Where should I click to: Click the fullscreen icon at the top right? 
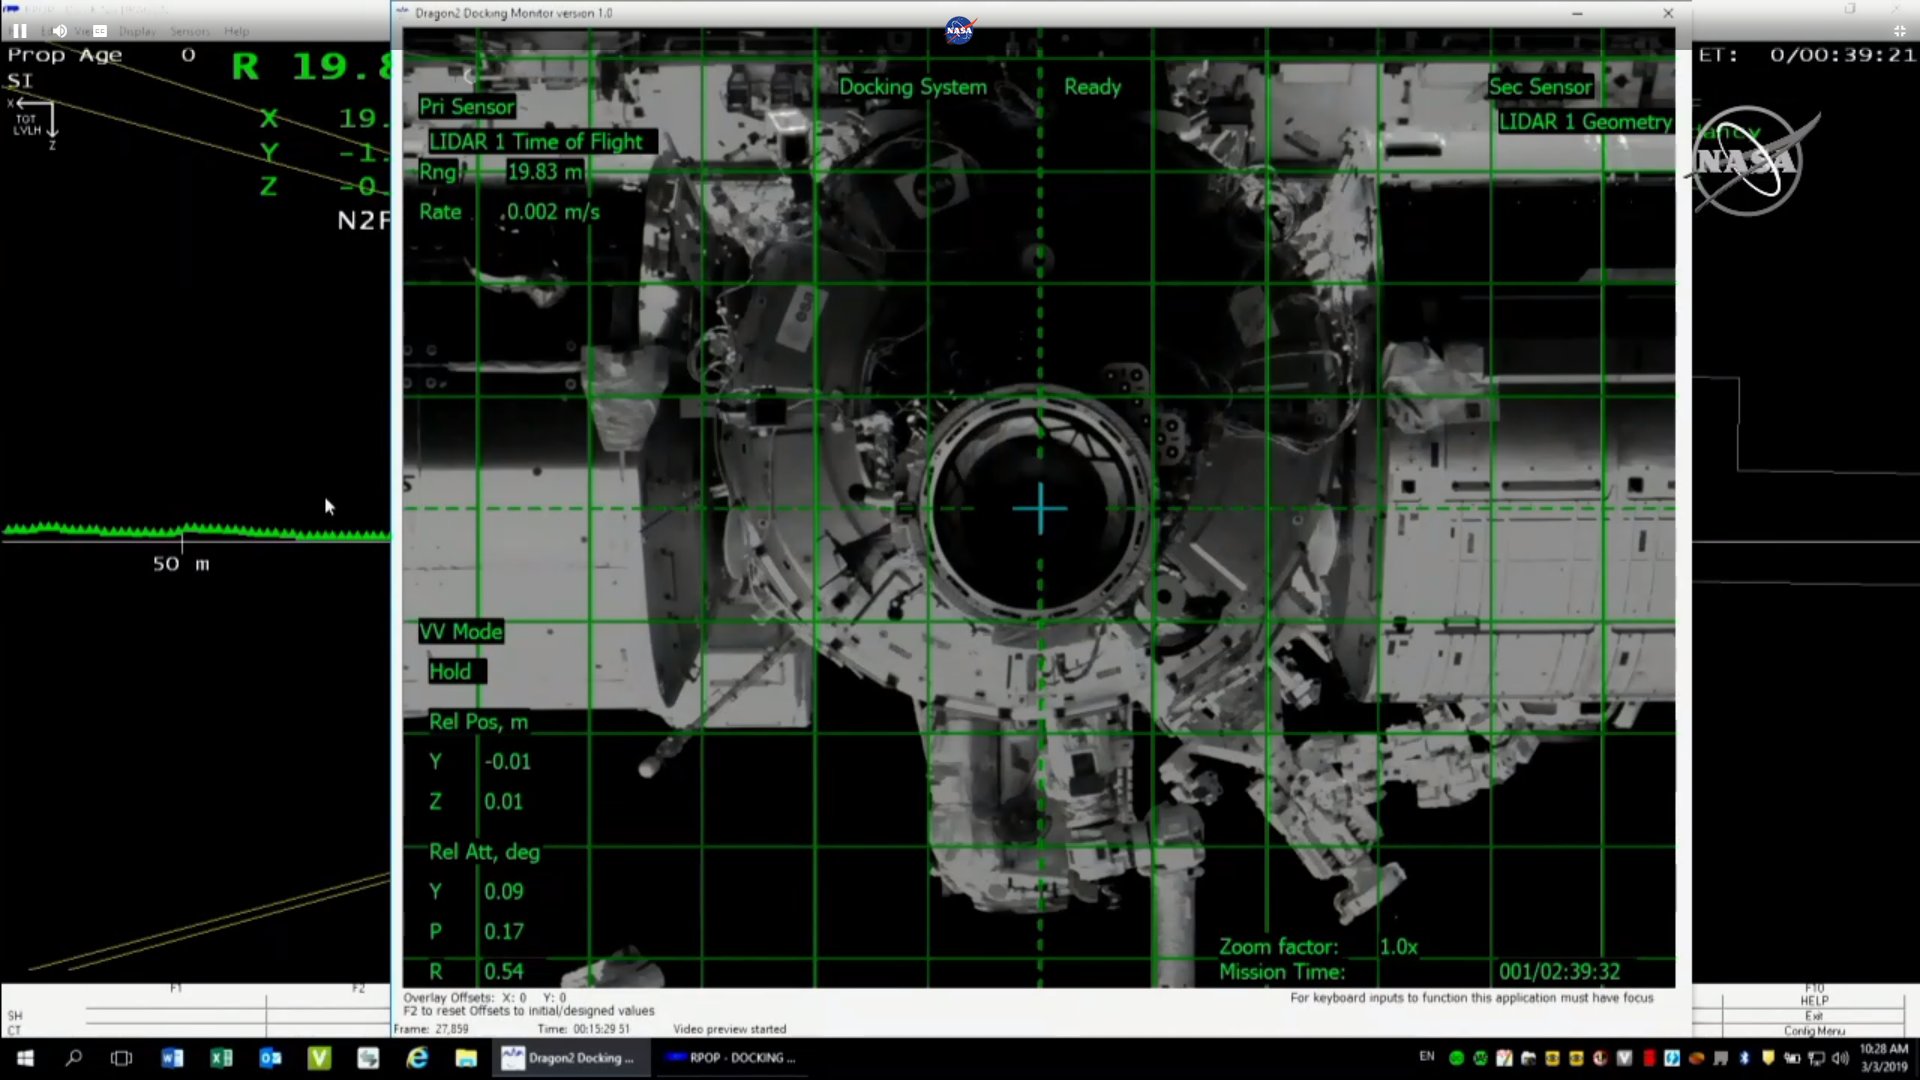[x=1899, y=31]
